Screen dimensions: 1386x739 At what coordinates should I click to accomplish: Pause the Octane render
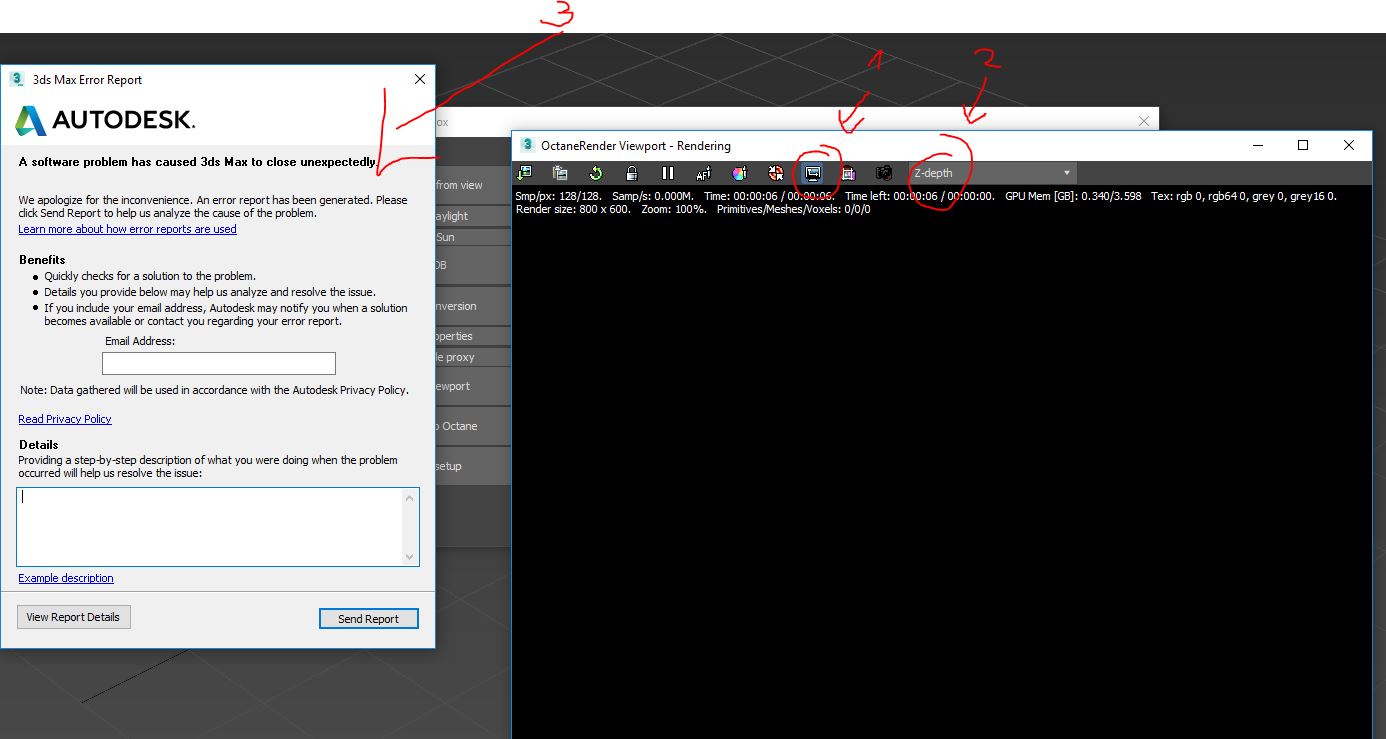(x=668, y=173)
